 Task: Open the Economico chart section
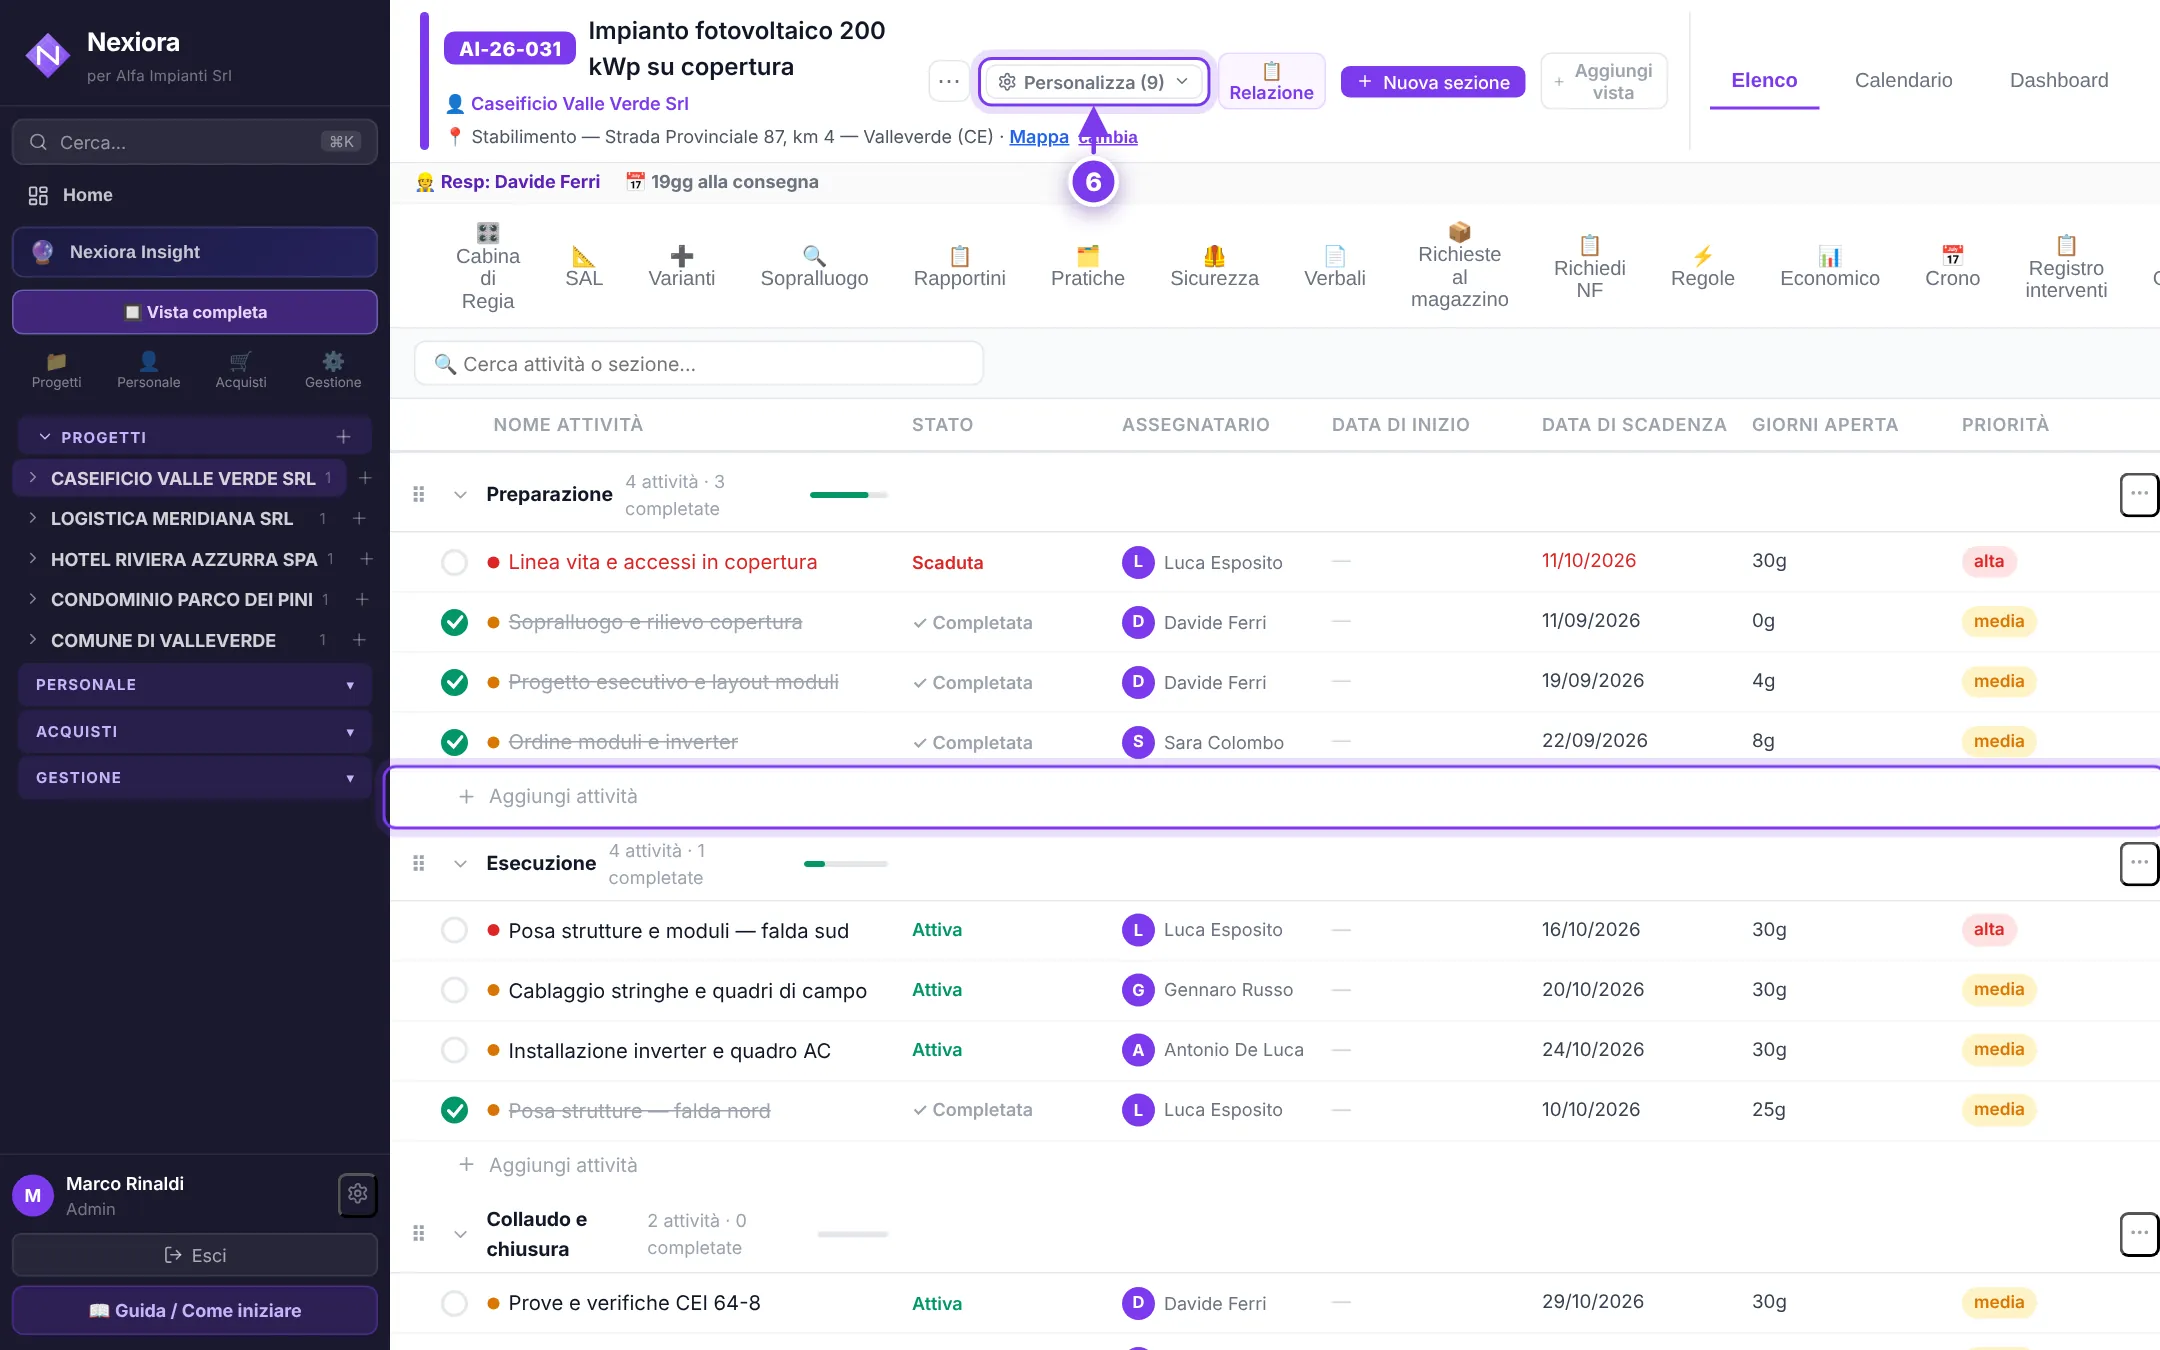tap(1829, 267)
